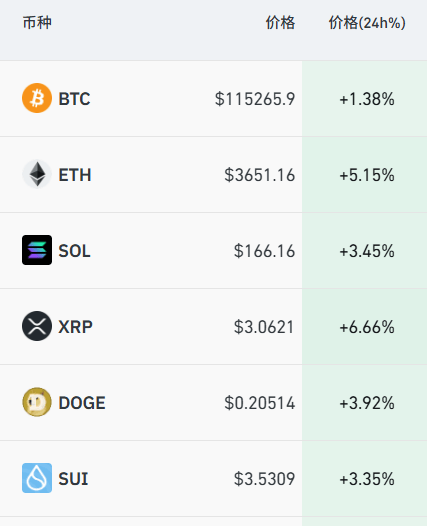Click SUI 24h change +3.35%
Viewport: 427px width, 526px height.
(367, 479)
